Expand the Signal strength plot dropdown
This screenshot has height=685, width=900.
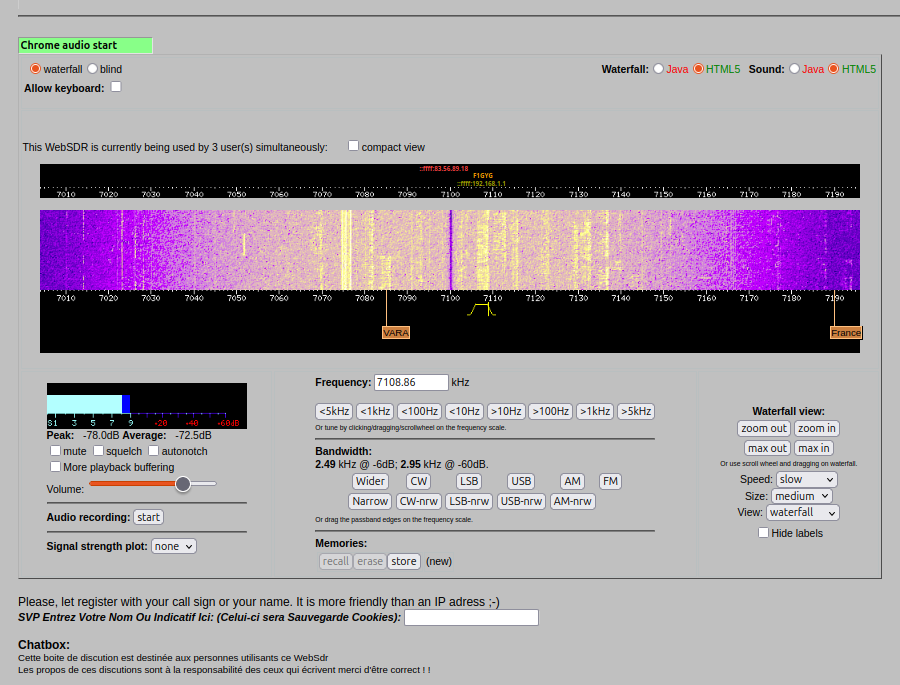[174, 546]
